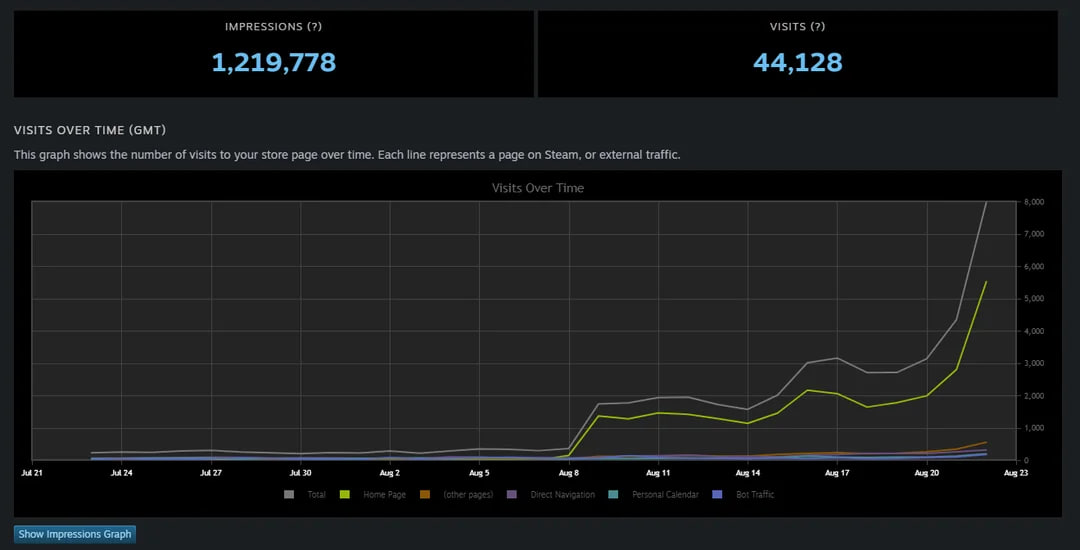Click the 6,000 y-axis label

click(1035, 266)
